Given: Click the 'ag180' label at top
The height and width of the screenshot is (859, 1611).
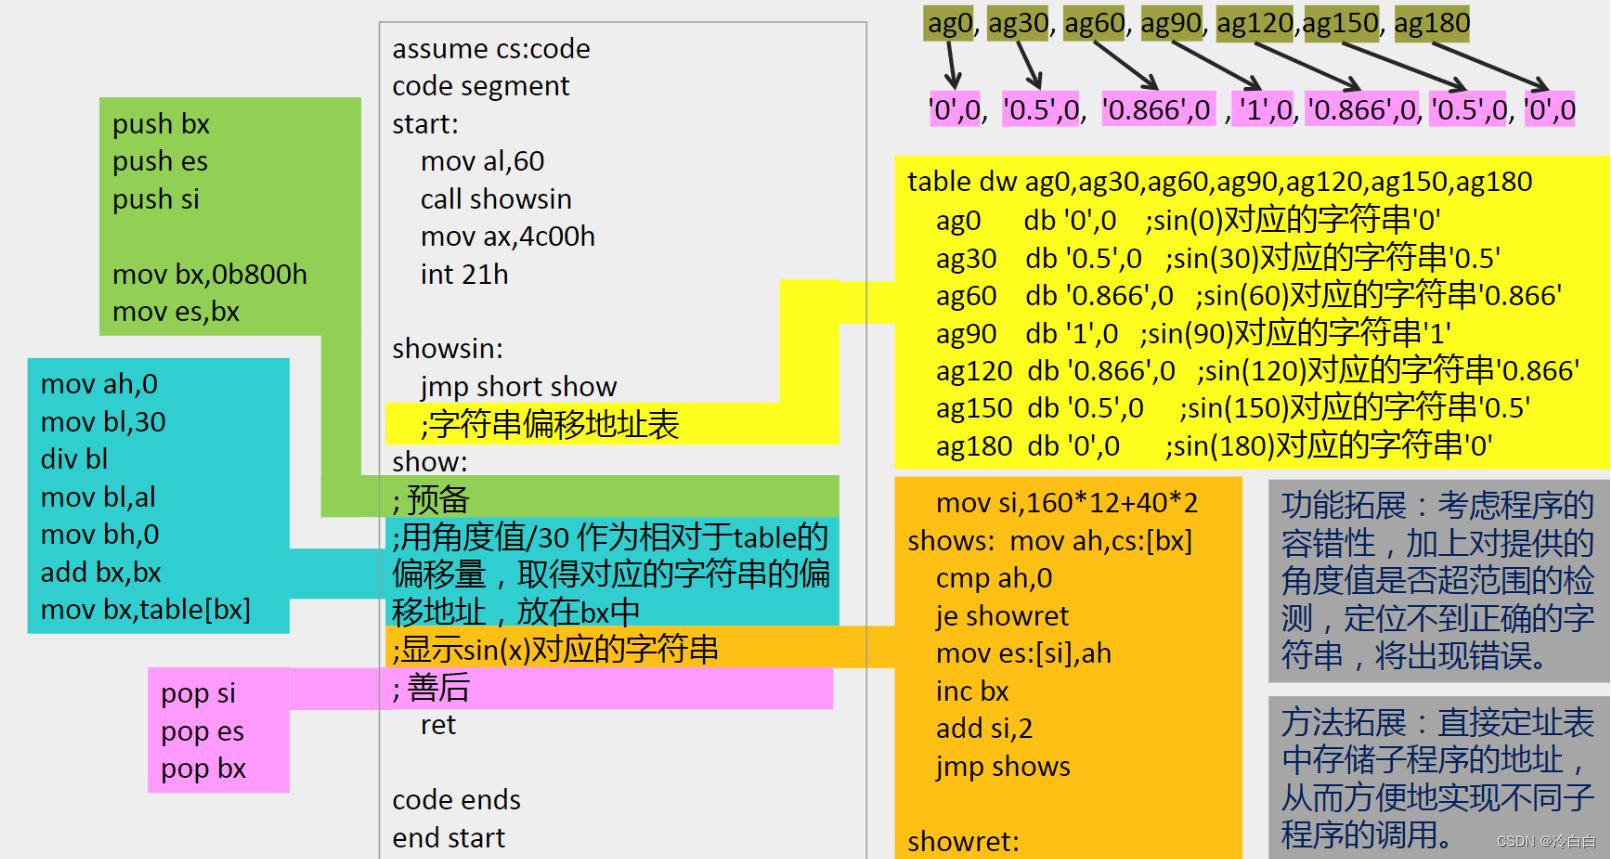Looking at the screenshot, I should 1432,23.
